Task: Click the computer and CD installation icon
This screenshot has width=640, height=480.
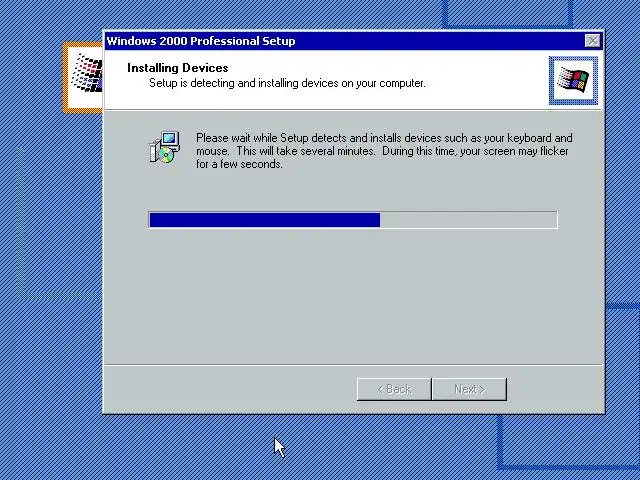Action: click(x=164, y=147)
